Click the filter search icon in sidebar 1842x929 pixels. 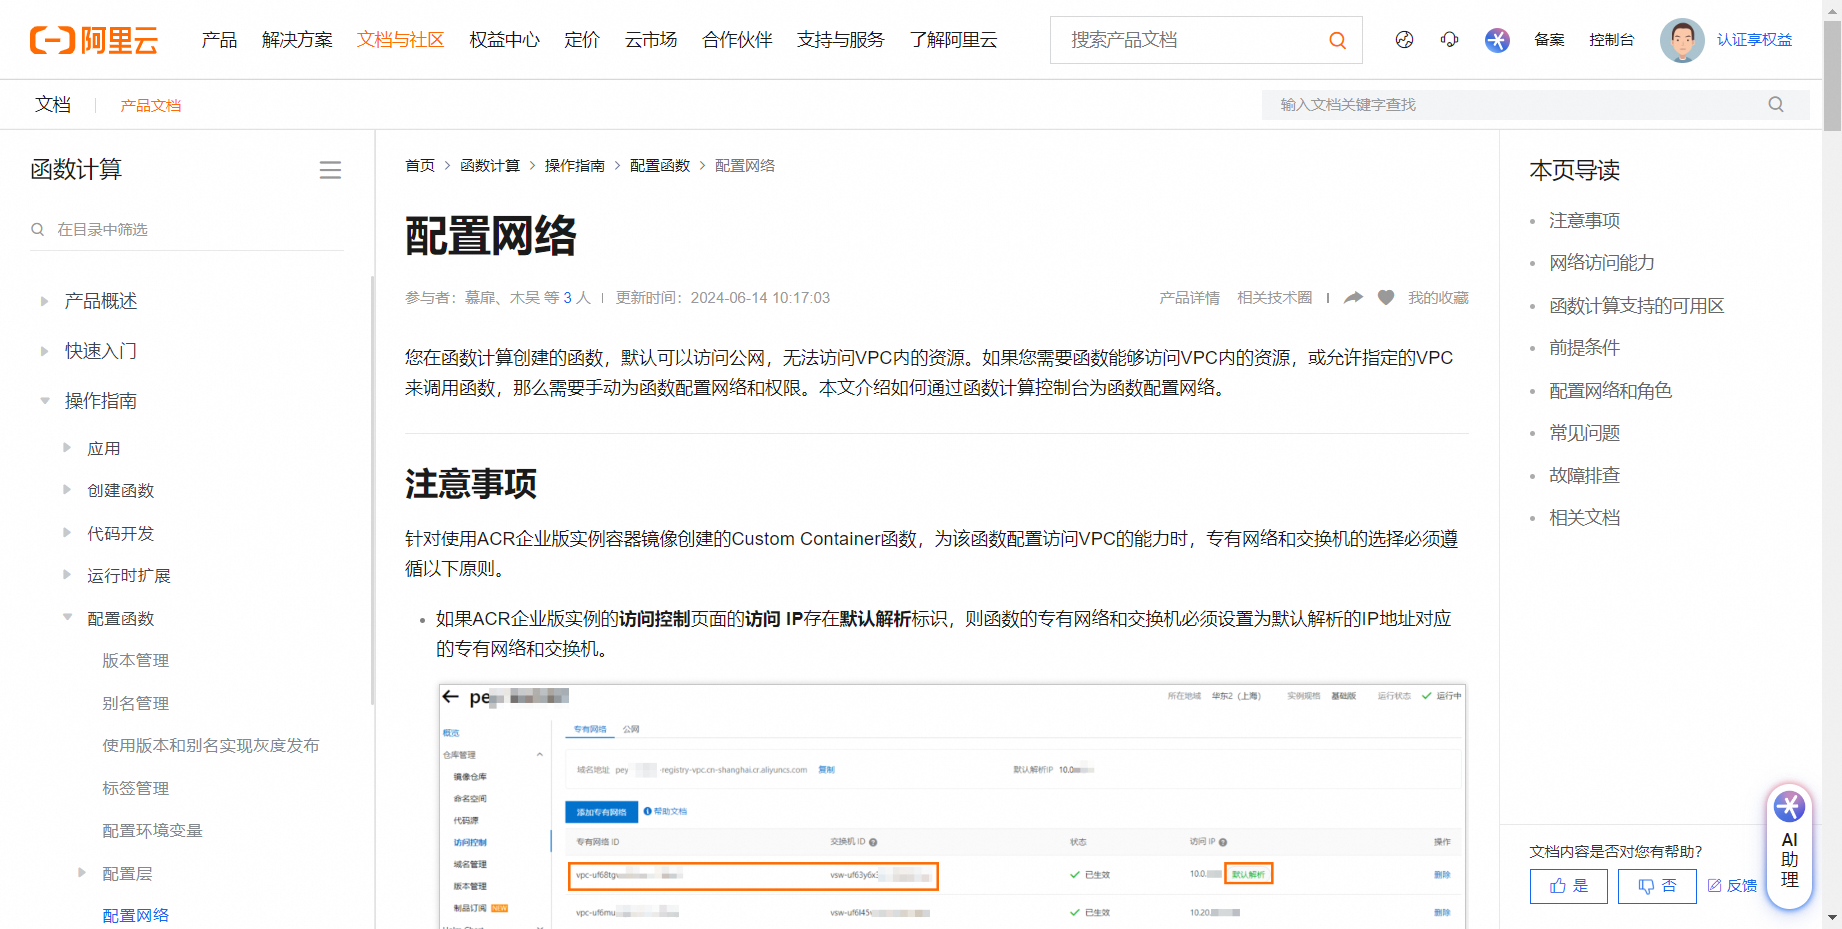(x=38, y=229)
